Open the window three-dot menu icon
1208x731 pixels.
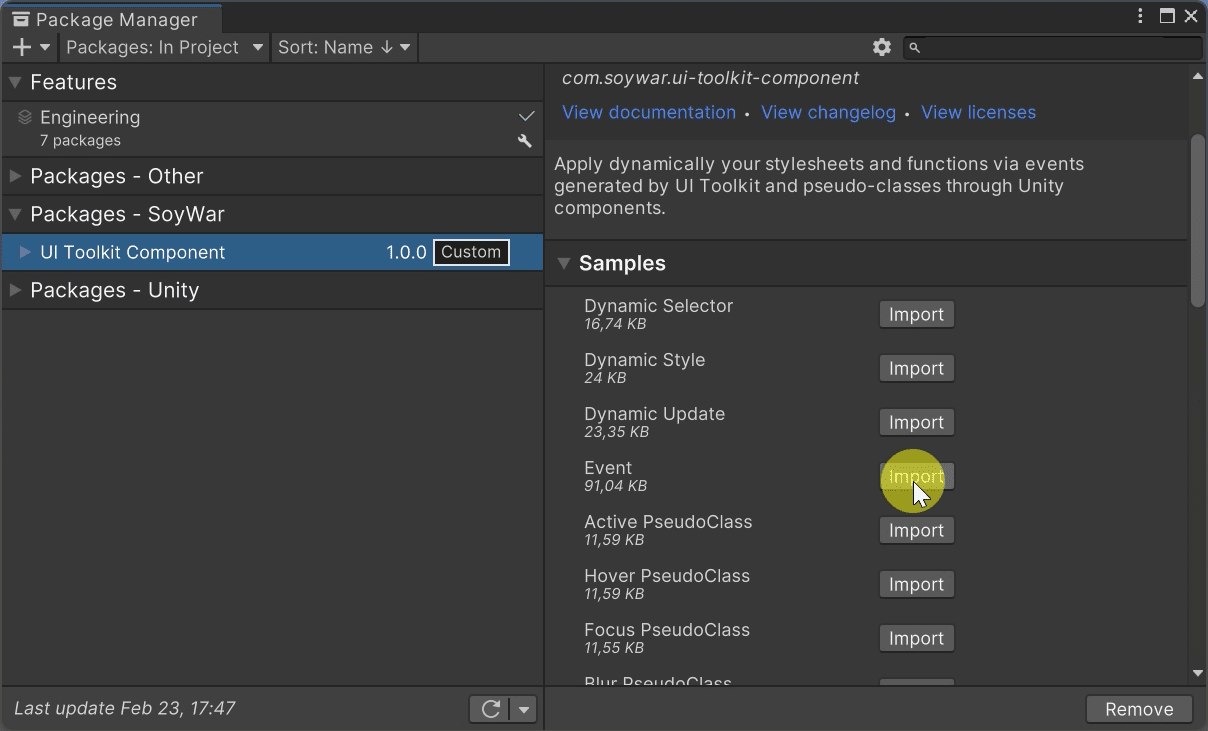1139,16
